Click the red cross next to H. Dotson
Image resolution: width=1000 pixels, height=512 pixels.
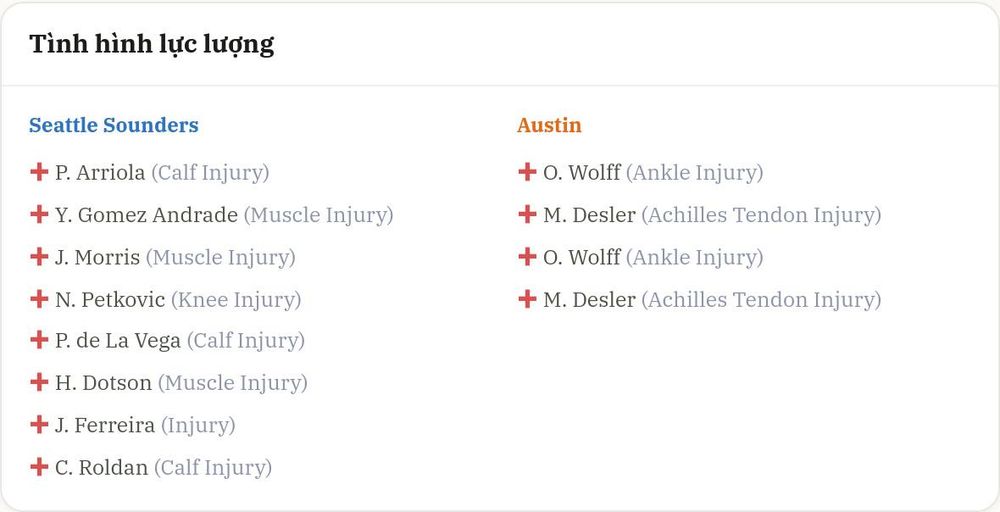(x=39, y=383)
